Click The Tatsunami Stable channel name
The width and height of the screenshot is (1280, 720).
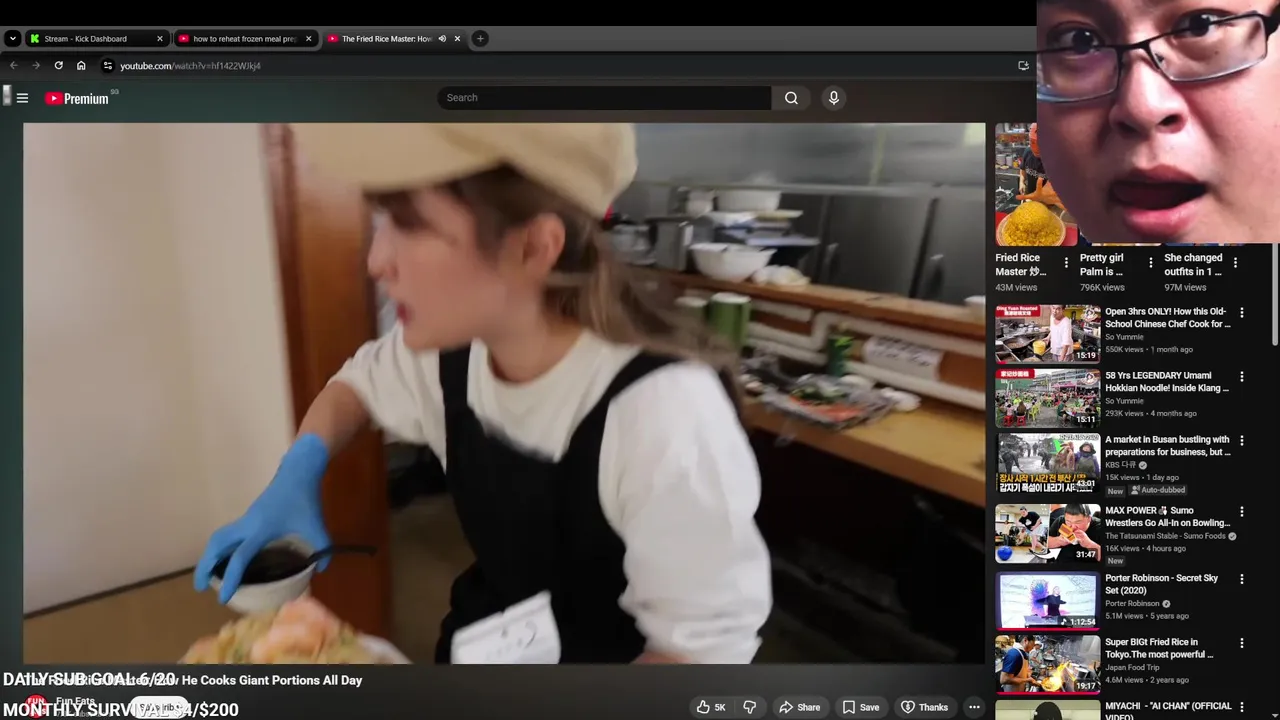pyautogui.click(x=1165, y=536)
